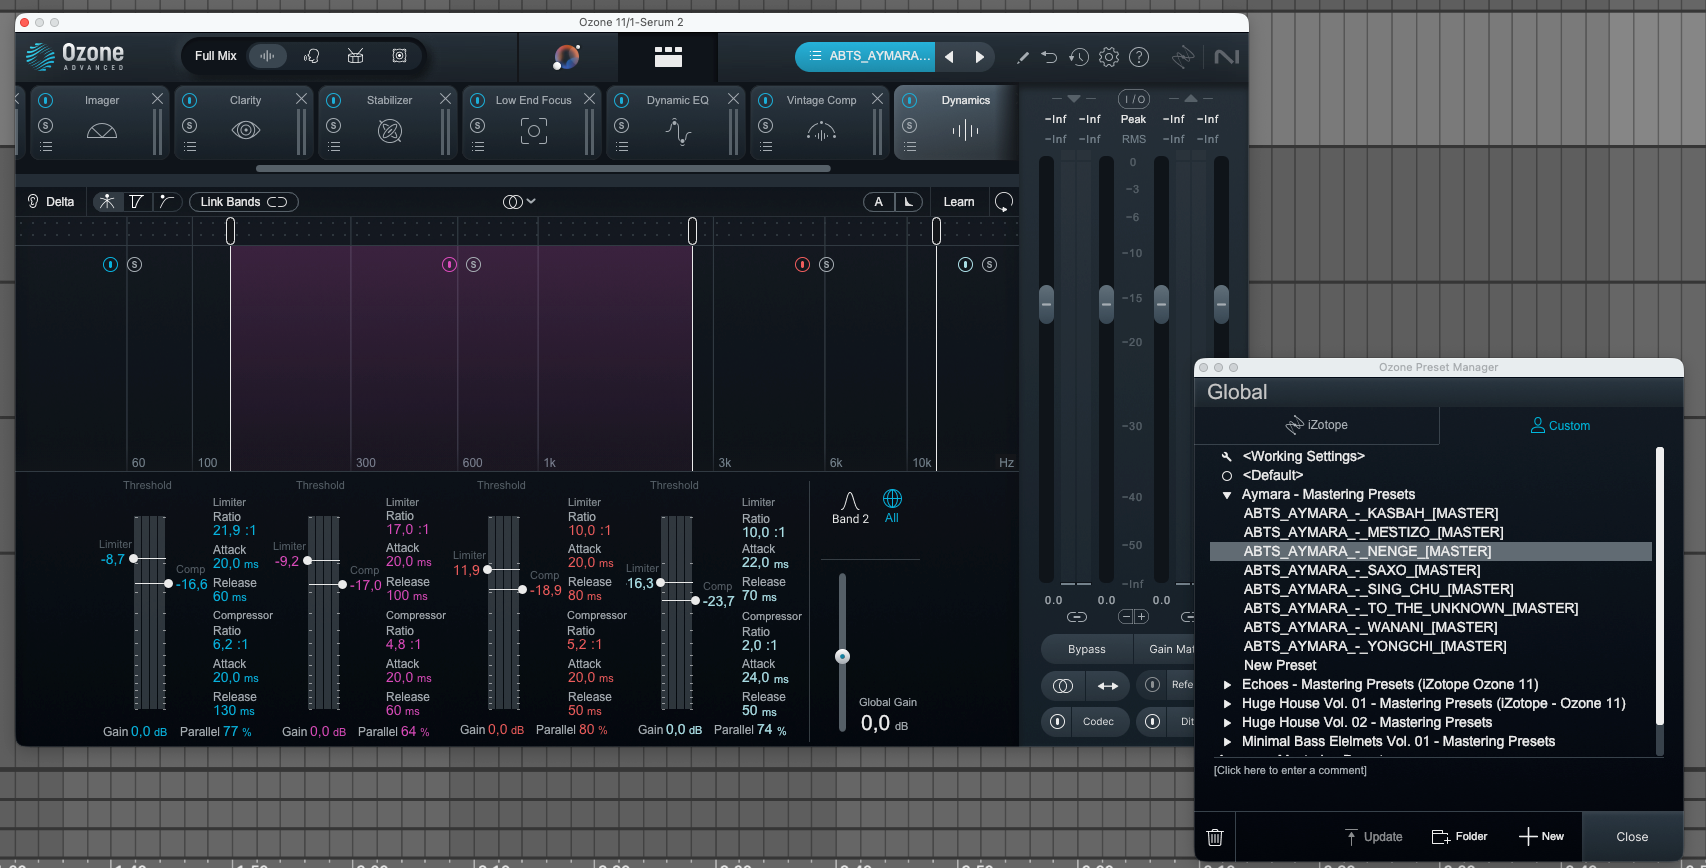The width and height of the screenshot is (1706, 868).
Task: Expand Huge House Vol. 02 folder
Action: click(x=1227, y=723)
